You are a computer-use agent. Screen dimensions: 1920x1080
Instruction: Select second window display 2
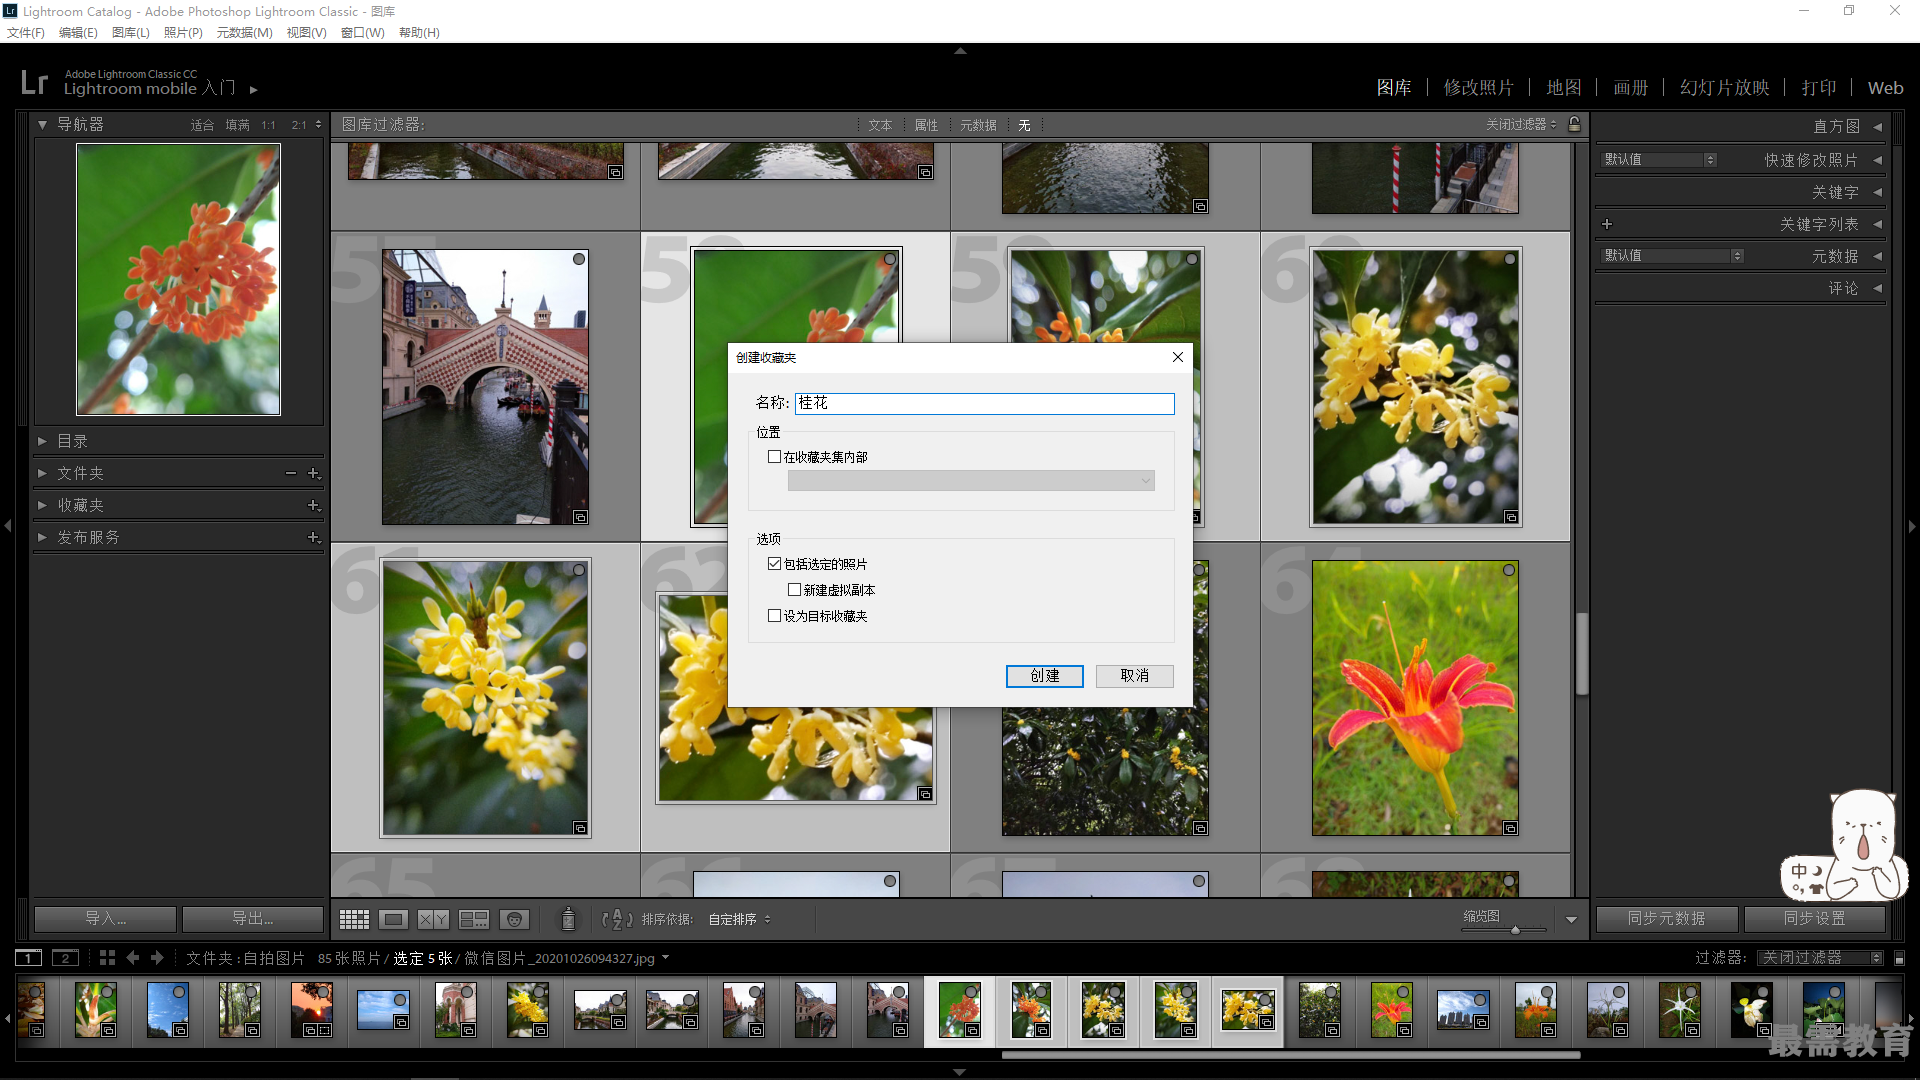pos(65,958)
